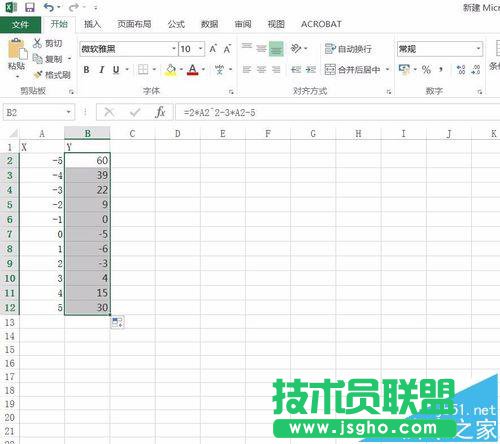Decrease the font size
This screenshot has width=500, height=444.
(227, 49)
